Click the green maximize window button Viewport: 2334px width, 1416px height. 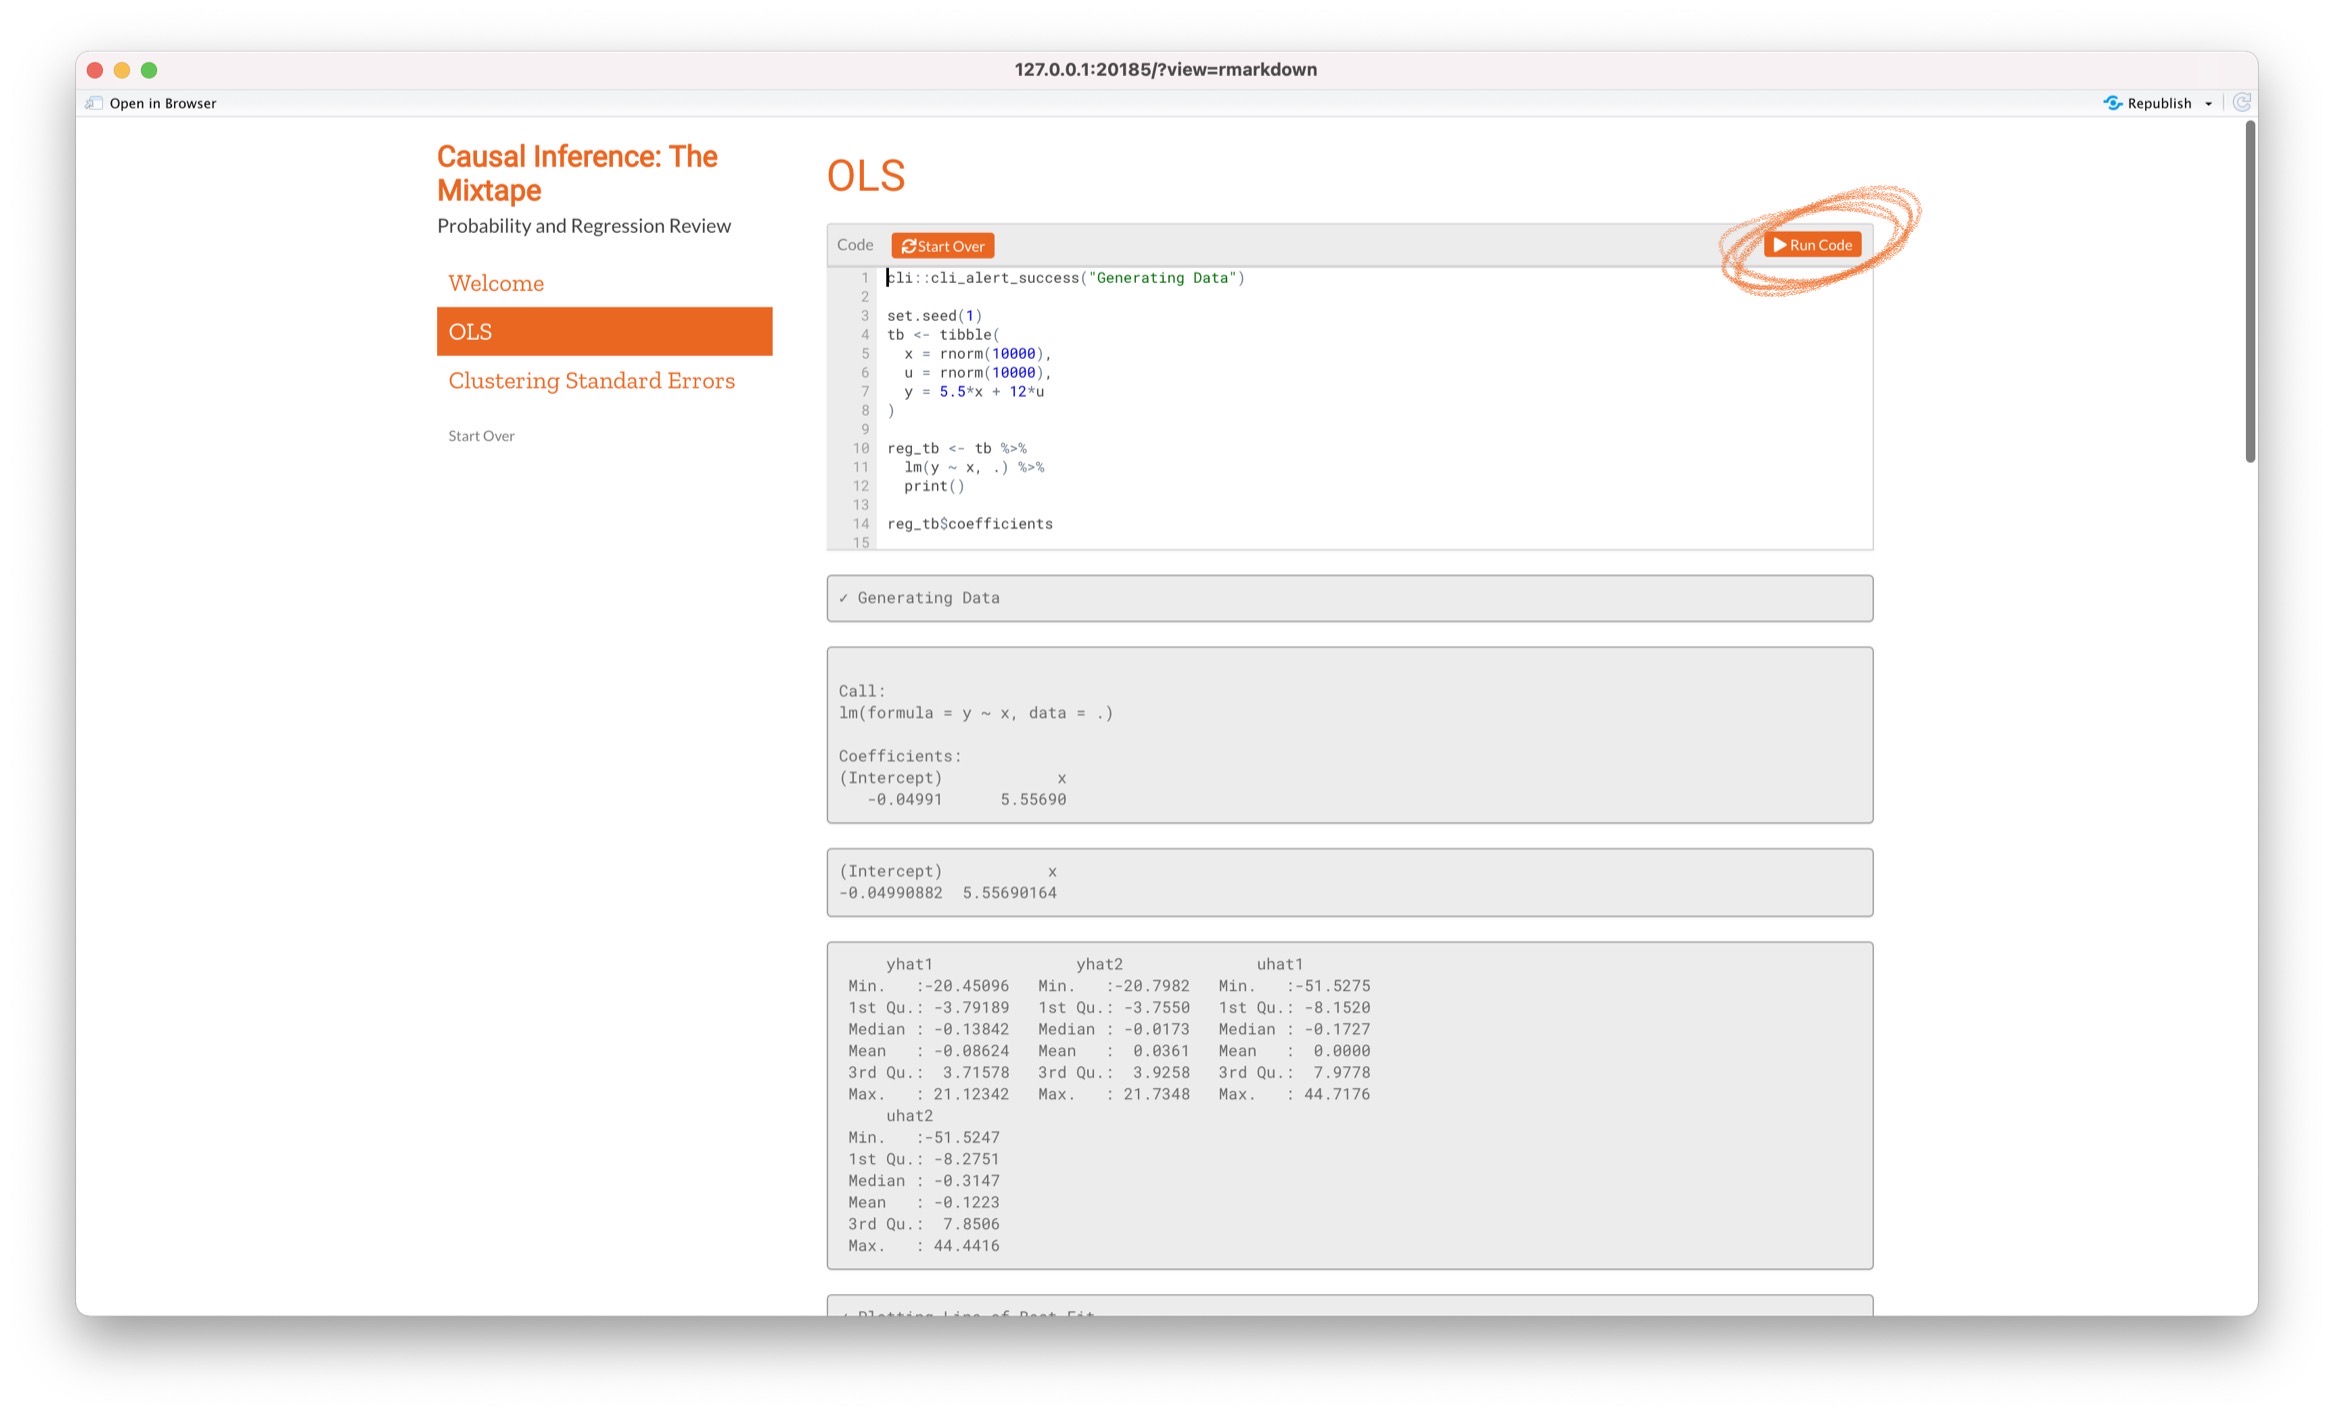pyautogui.click(x=149, y=70)
